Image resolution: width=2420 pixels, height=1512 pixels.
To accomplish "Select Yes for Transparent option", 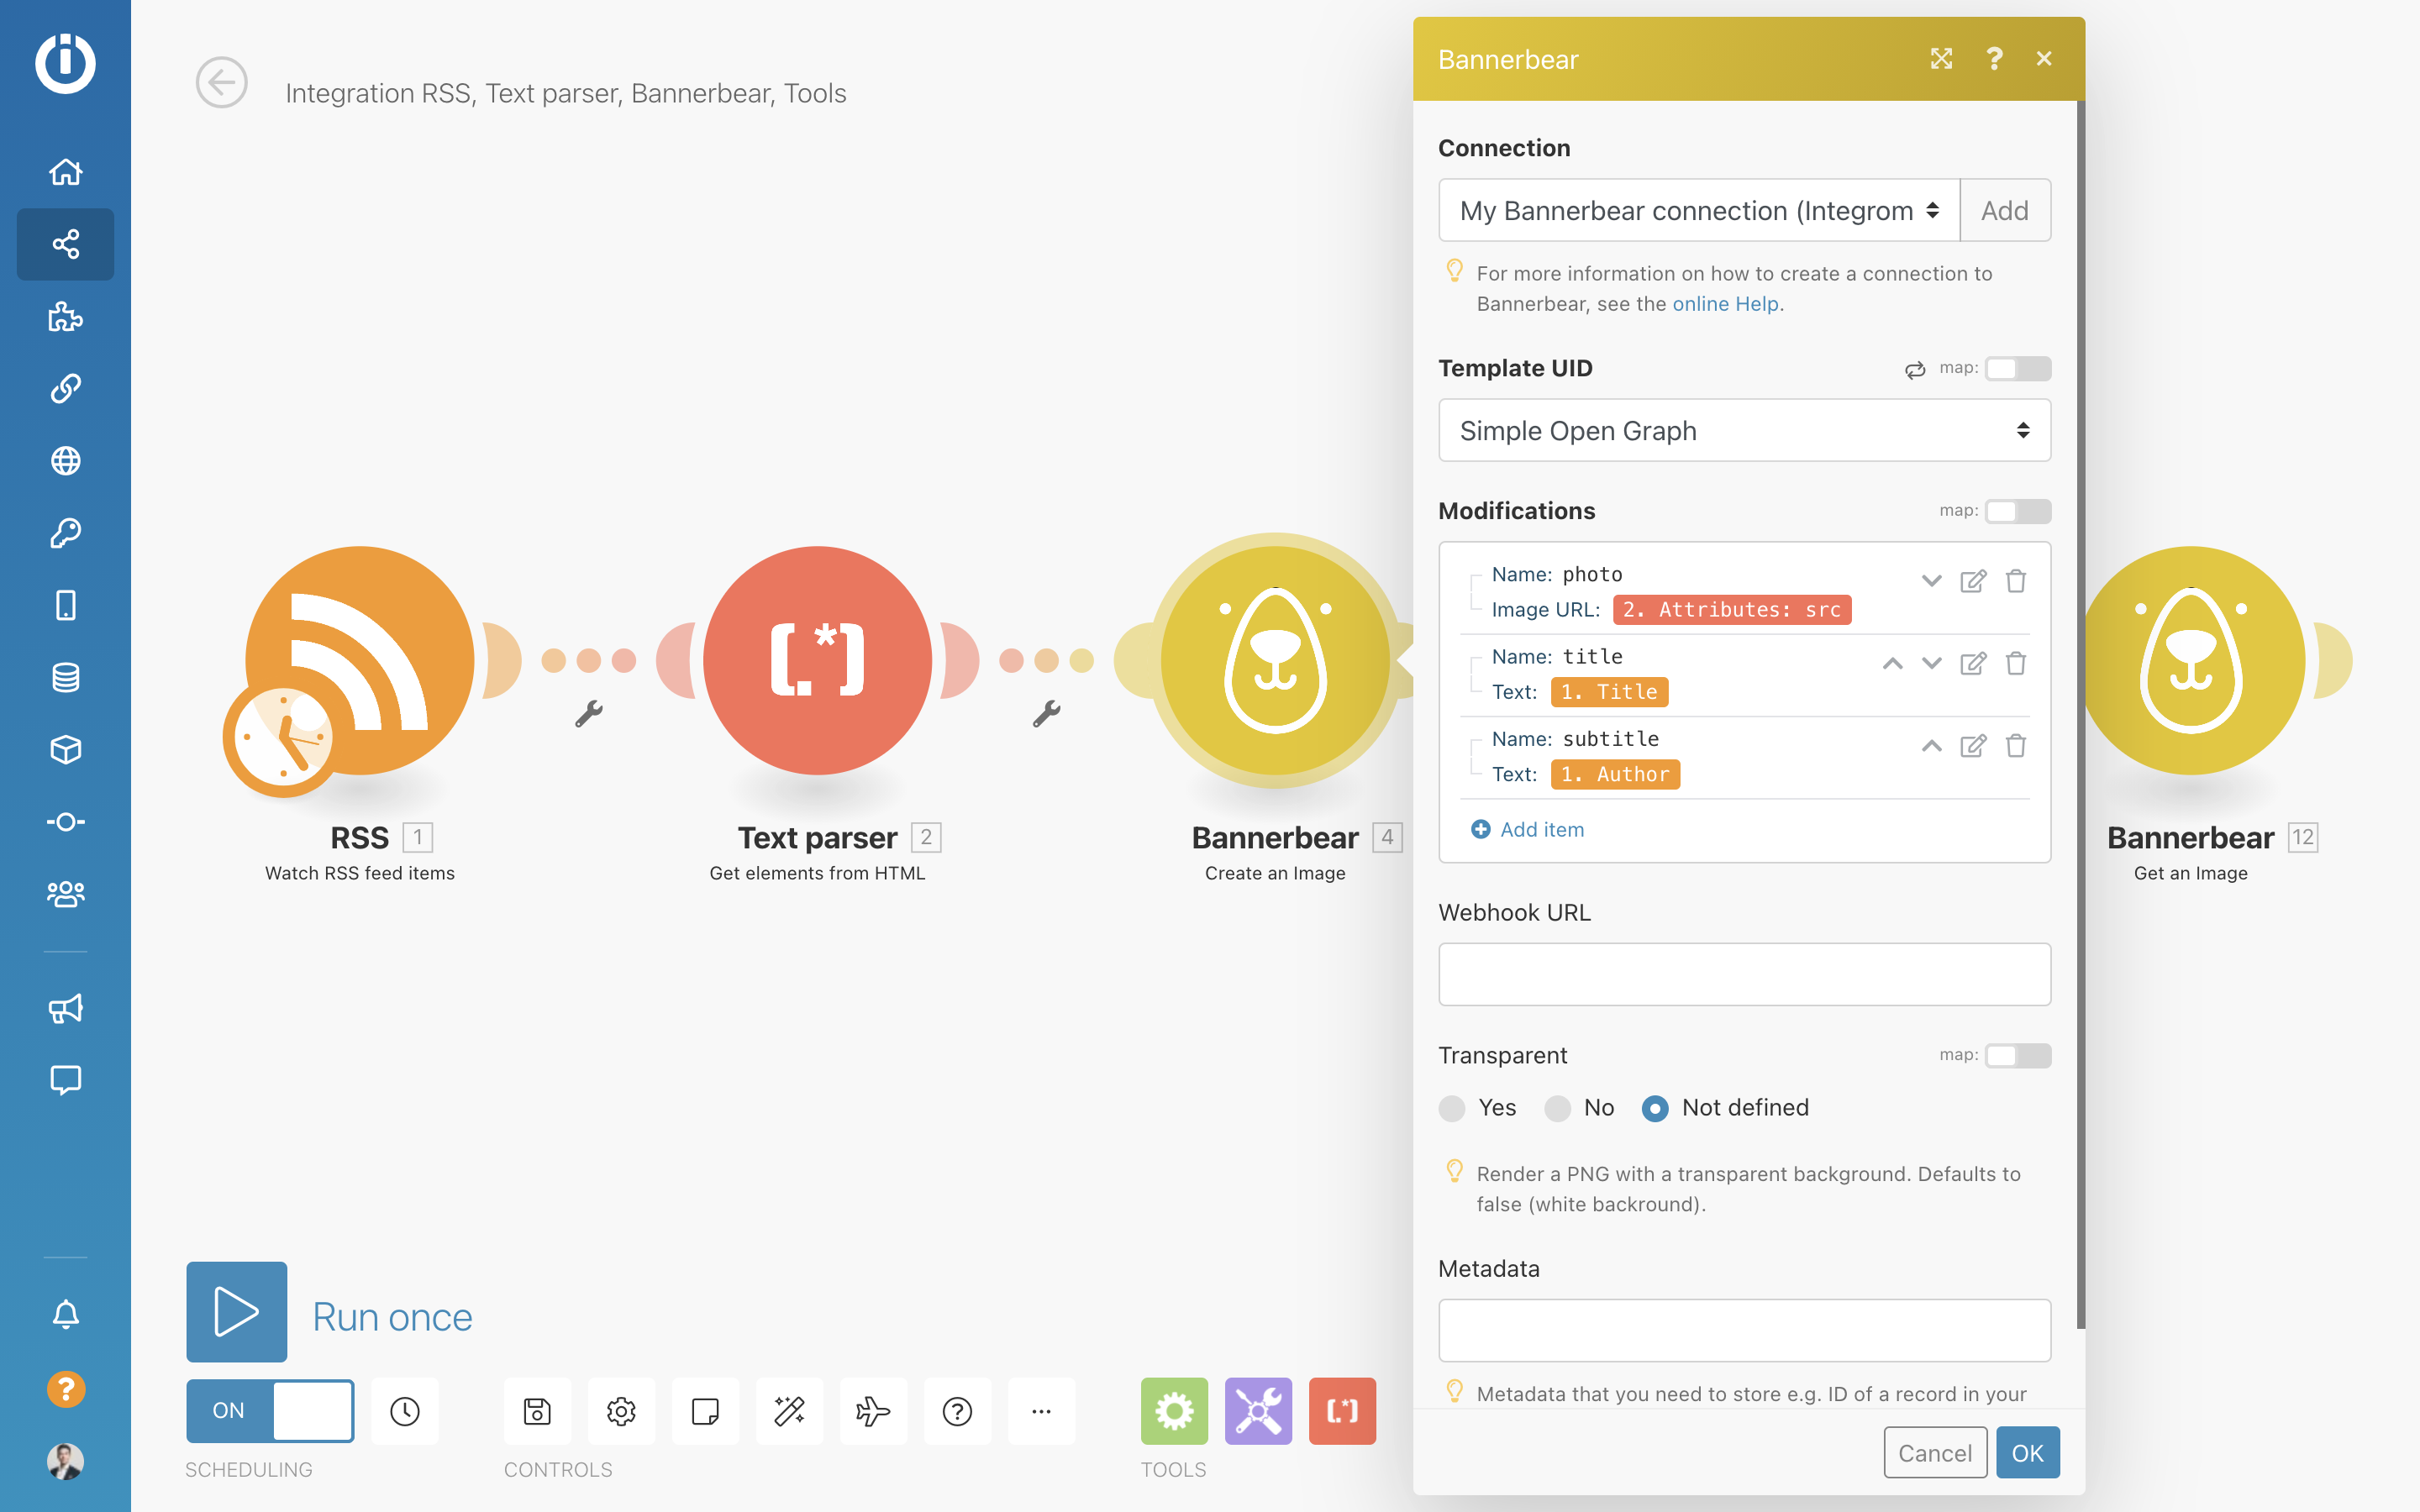I will [1452, 1108].
